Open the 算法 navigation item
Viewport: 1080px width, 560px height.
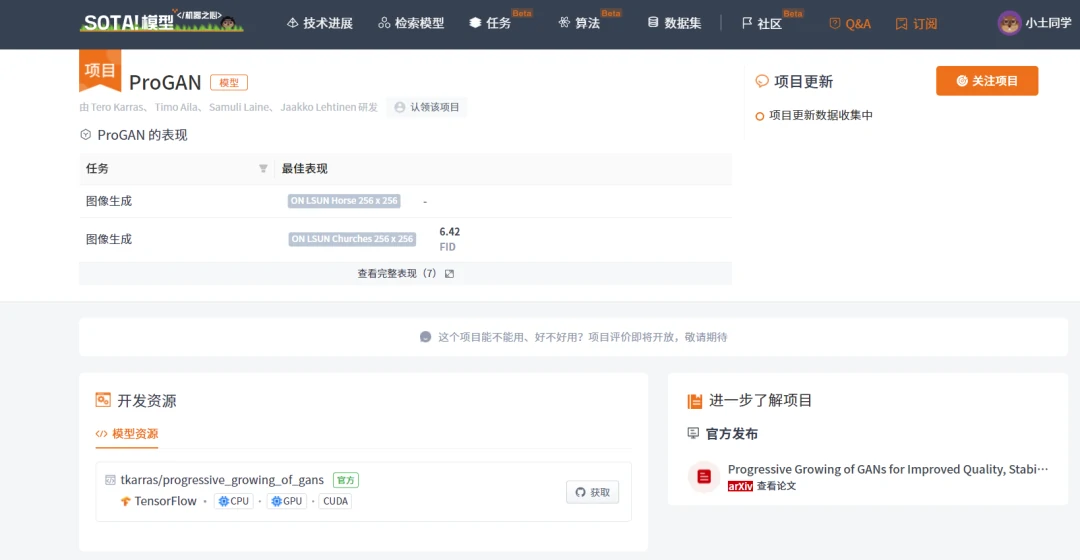(x=579, y=23)
